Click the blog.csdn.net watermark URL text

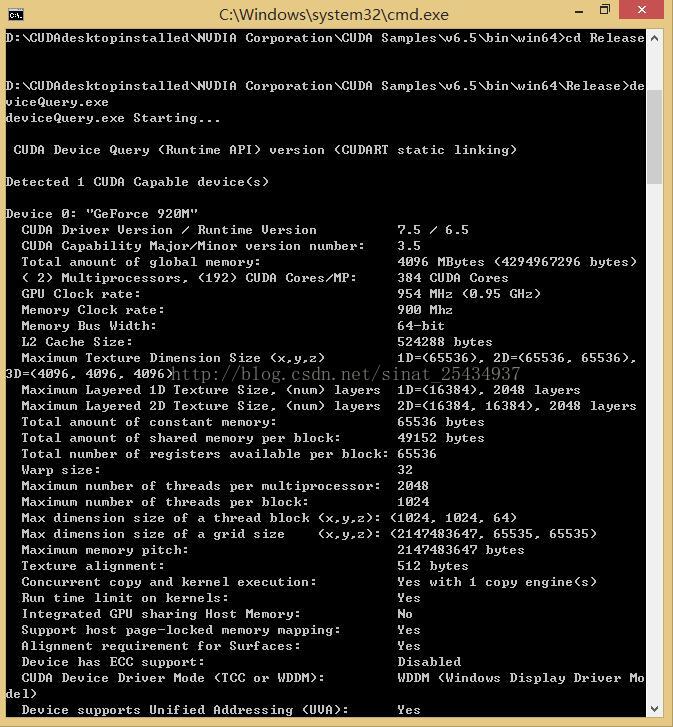coord(346,374)
